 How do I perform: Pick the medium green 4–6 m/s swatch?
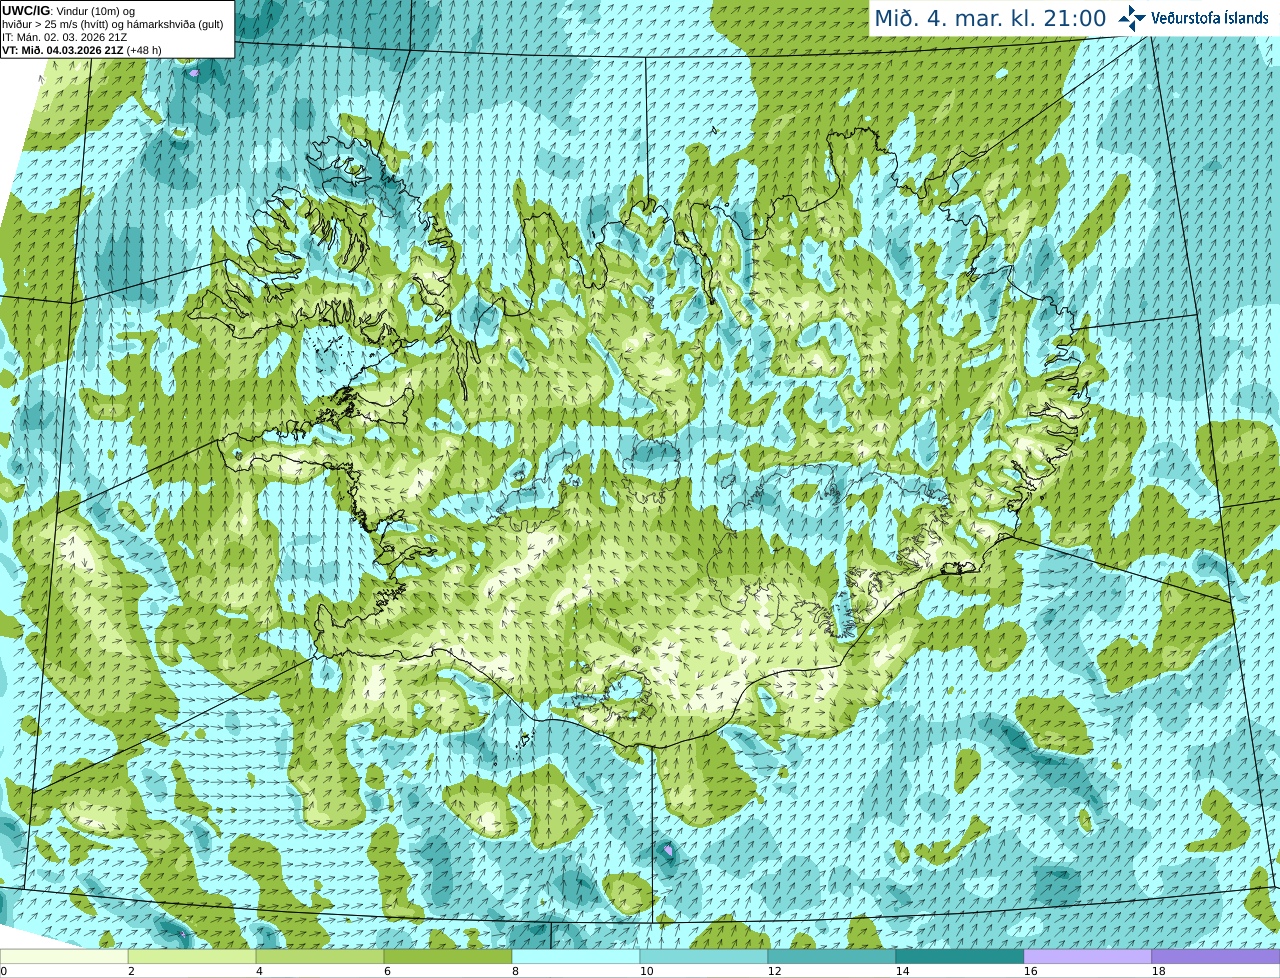tap(320, 956)
